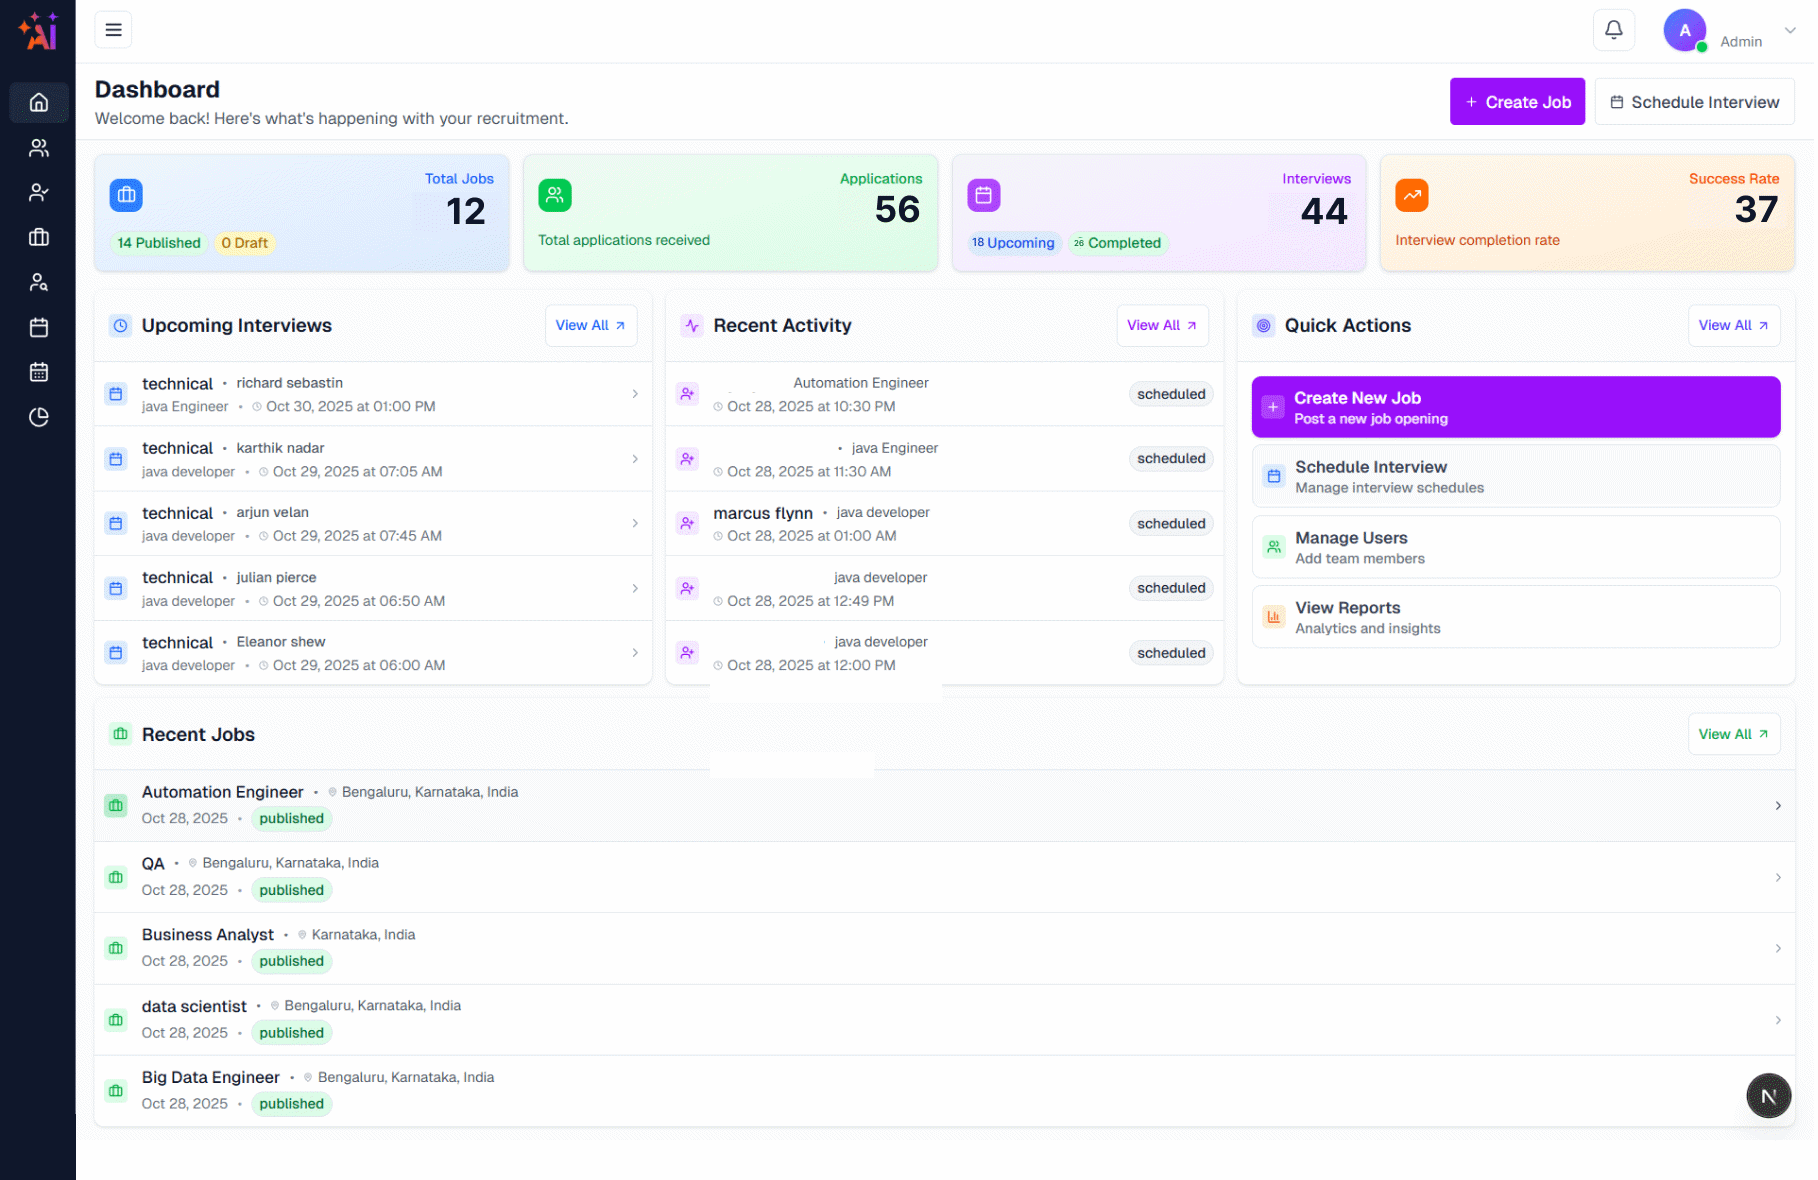Expand the Automation Engineer job row chevron
1818x1180 pixels.
1778,805
